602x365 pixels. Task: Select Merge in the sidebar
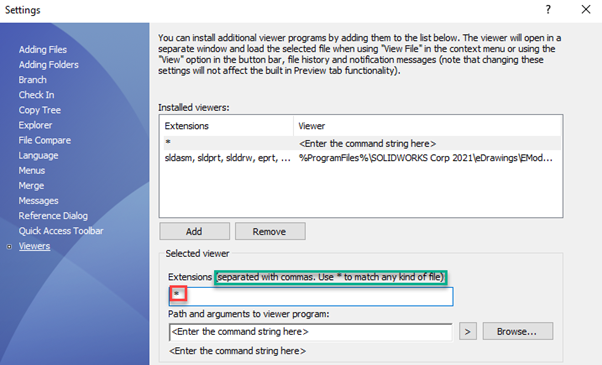pyautogui.click(x=31, y=186)
